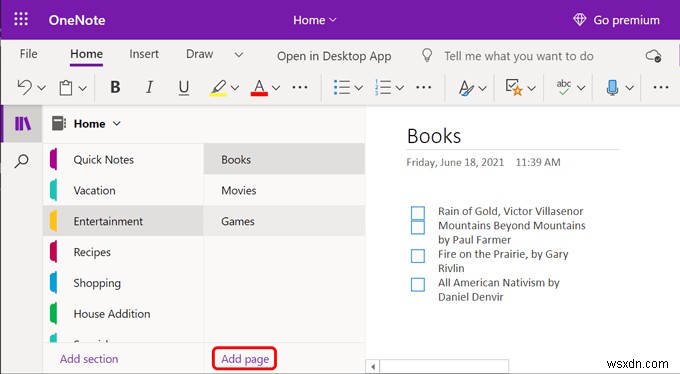Open the Games page
This screenshot has width=680, height=374.
pyautogui.click(x=284, y=221)
